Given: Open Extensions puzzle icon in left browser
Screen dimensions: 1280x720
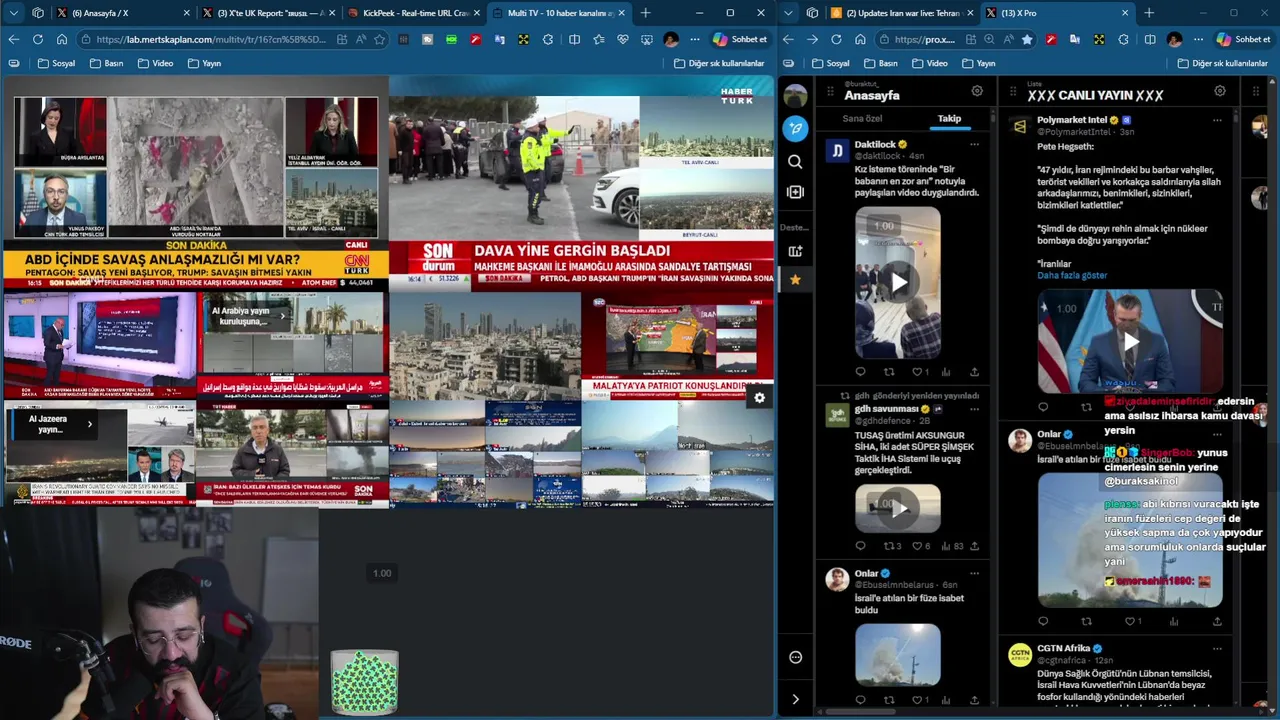Looking at the screenshot, I should pos(548,39).
